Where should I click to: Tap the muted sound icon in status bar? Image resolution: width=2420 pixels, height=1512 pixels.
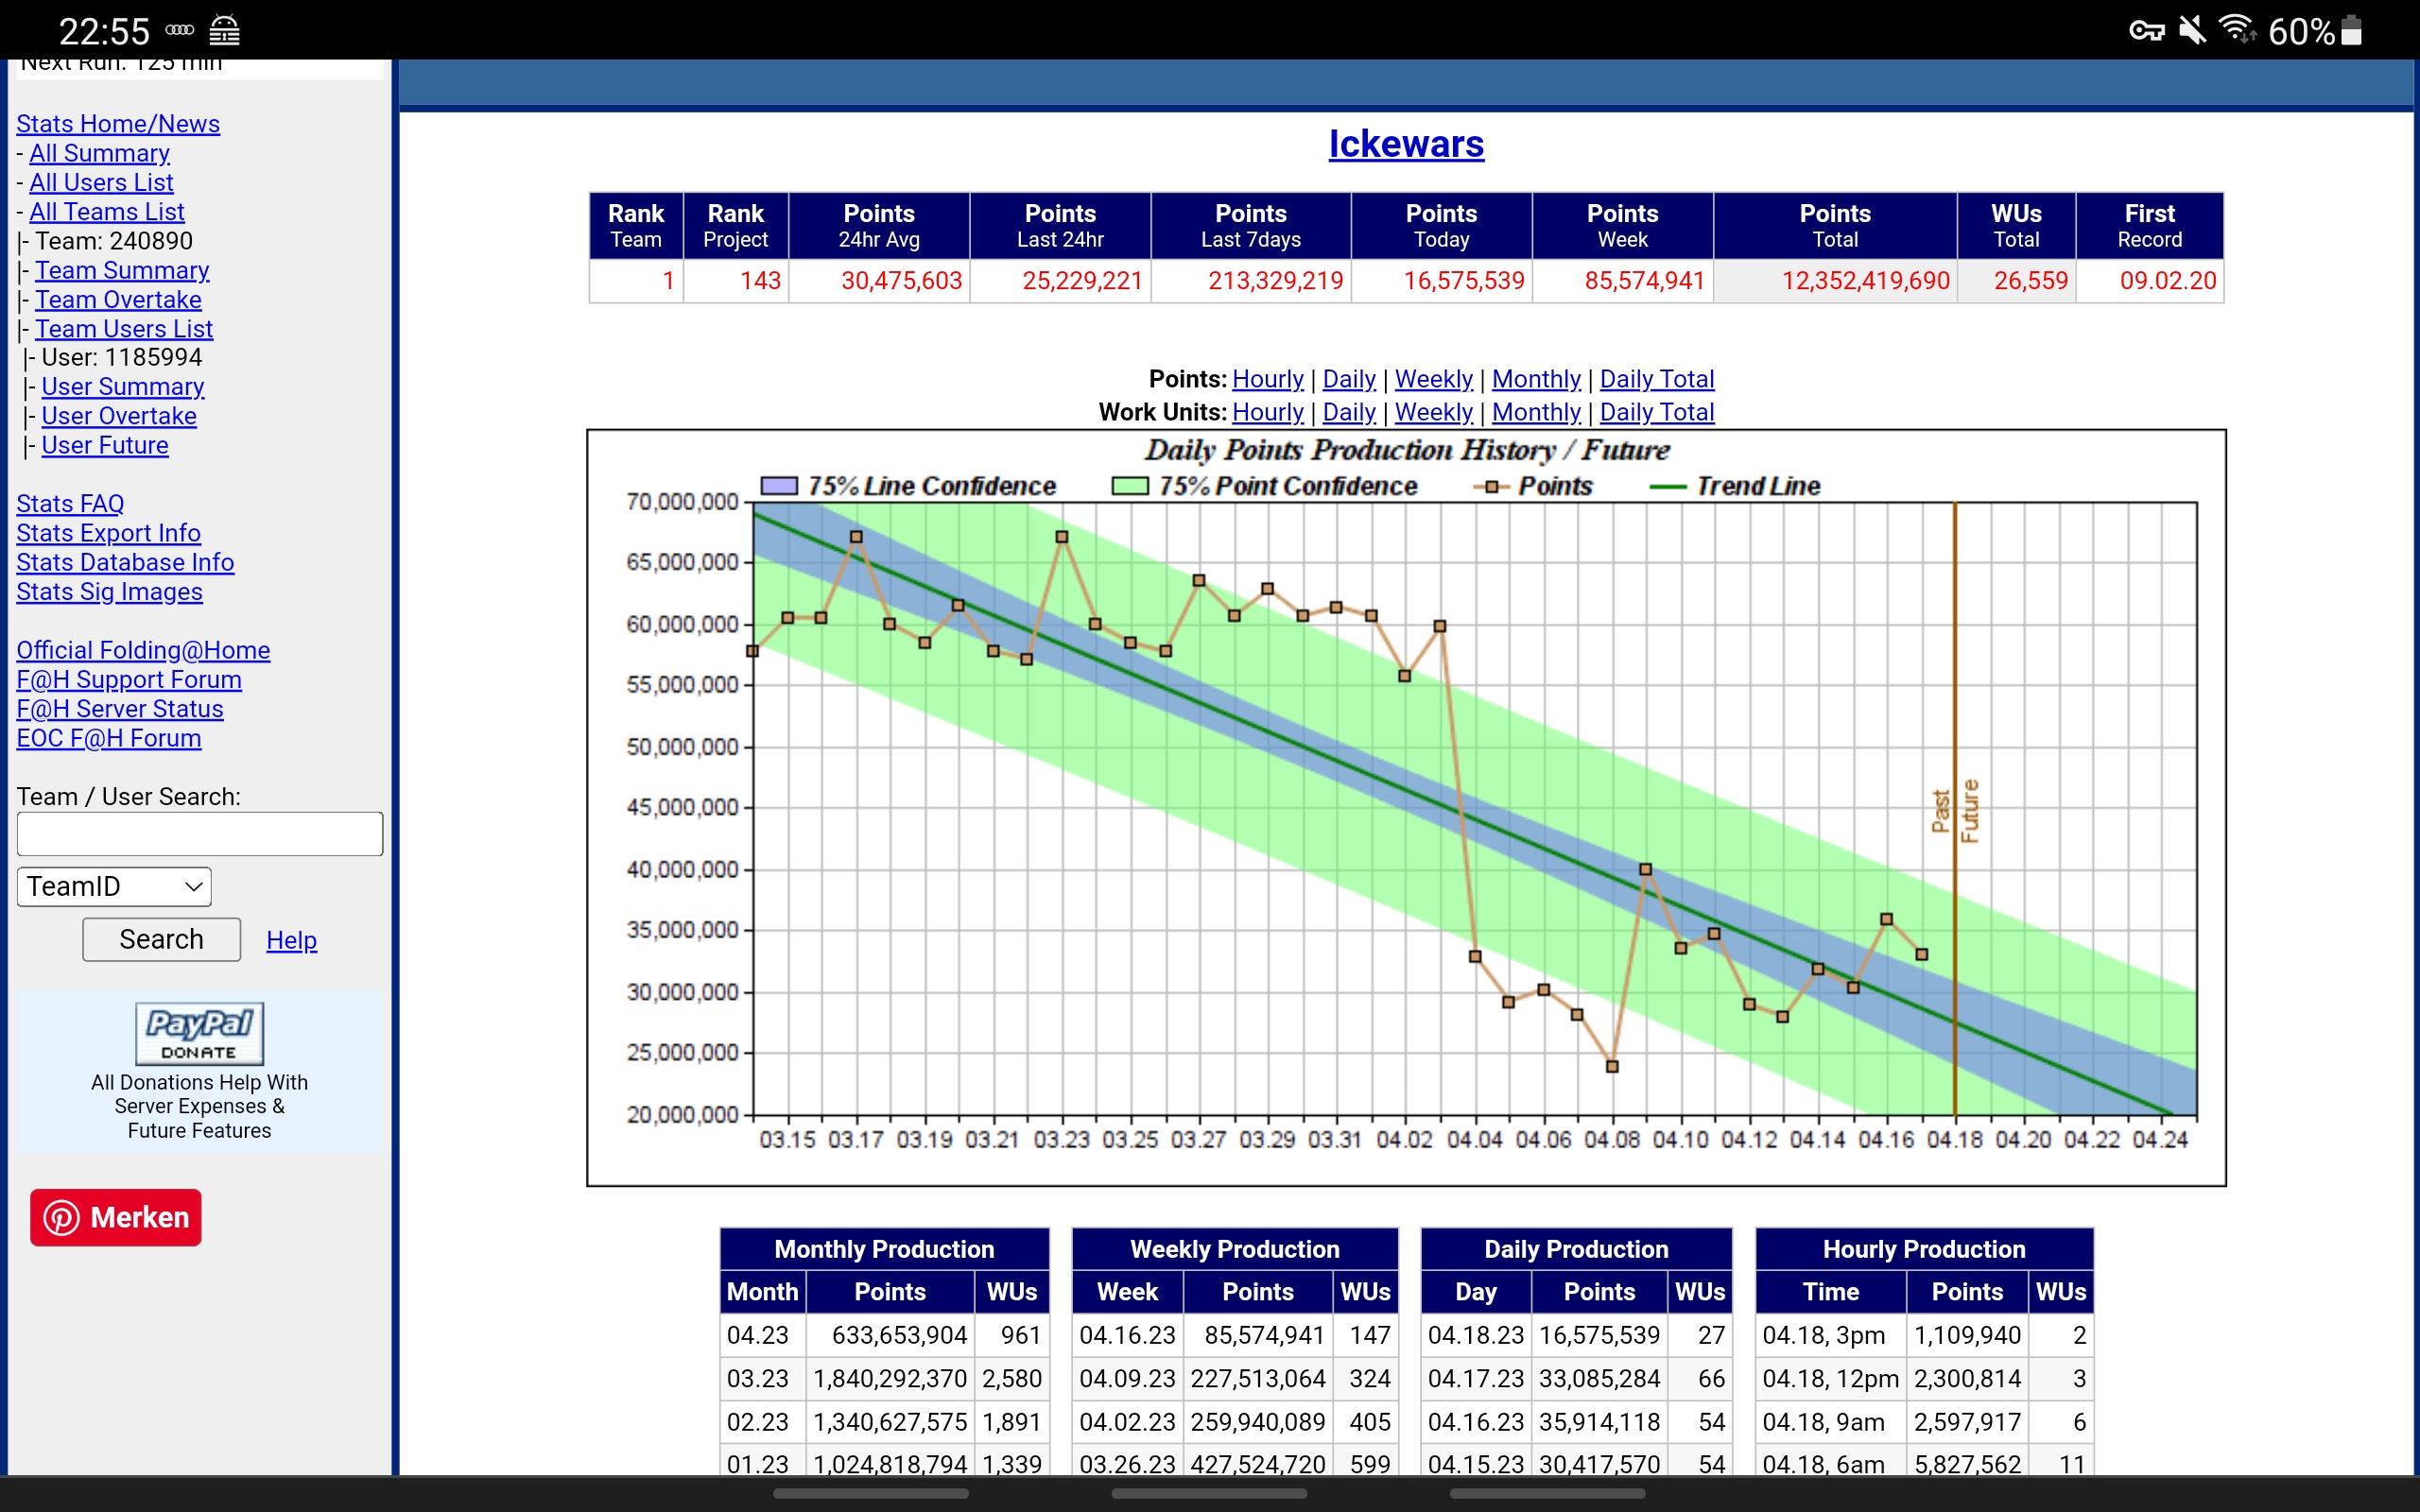pyautogui.click(x=2192, y=30)
